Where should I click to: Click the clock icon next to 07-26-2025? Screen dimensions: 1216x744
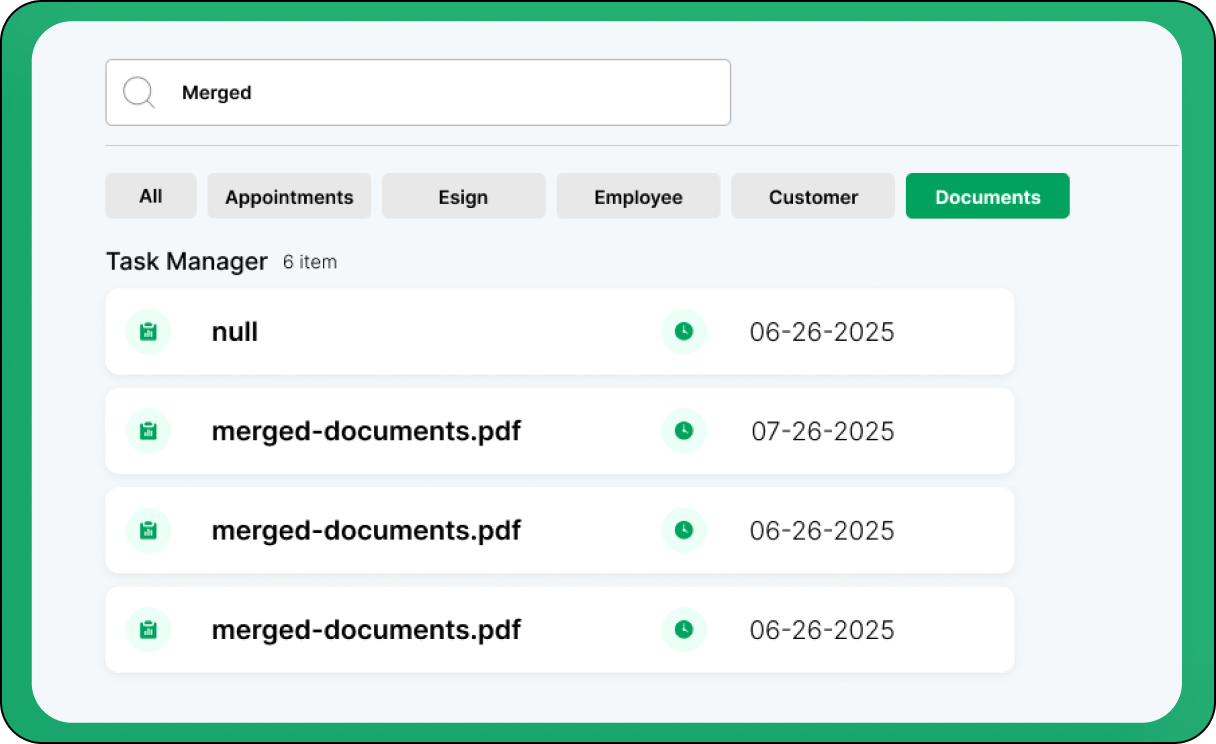(x=684, y=431)
